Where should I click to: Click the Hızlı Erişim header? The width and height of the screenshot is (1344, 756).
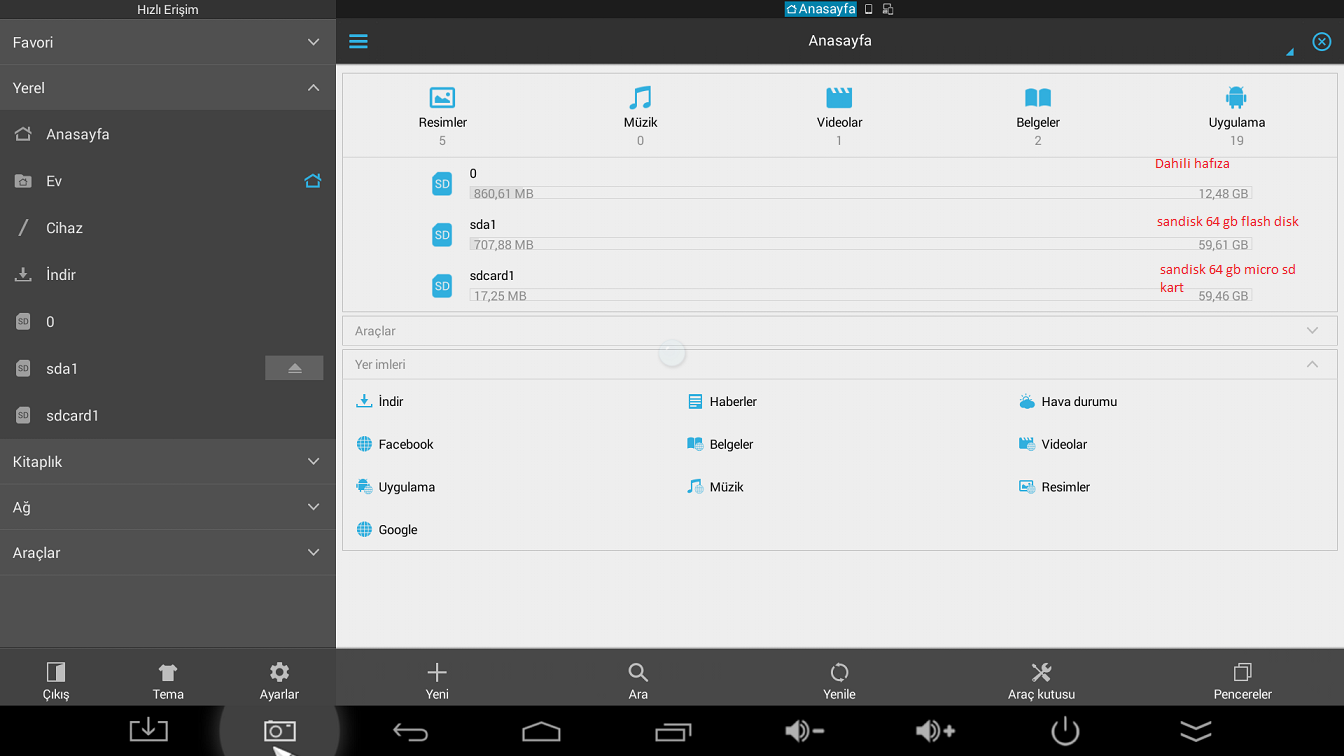coord(167,10)
